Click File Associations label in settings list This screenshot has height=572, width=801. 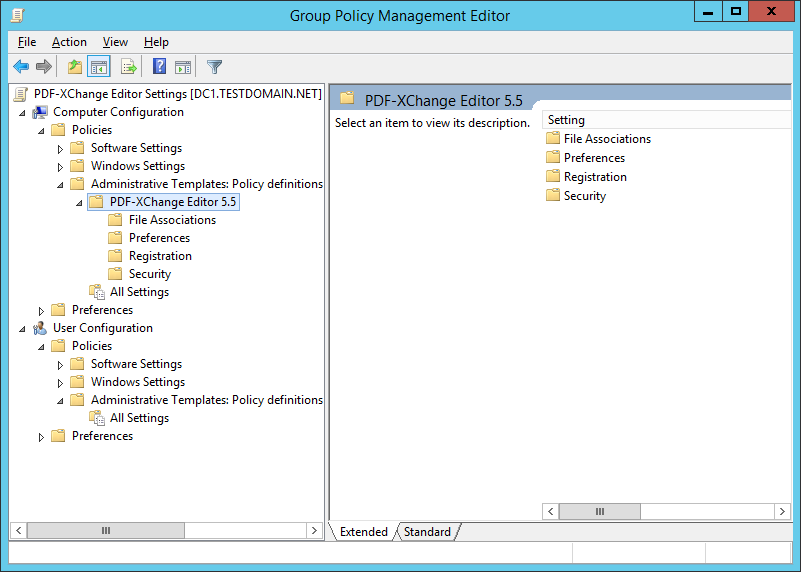[x=607, y=139]
